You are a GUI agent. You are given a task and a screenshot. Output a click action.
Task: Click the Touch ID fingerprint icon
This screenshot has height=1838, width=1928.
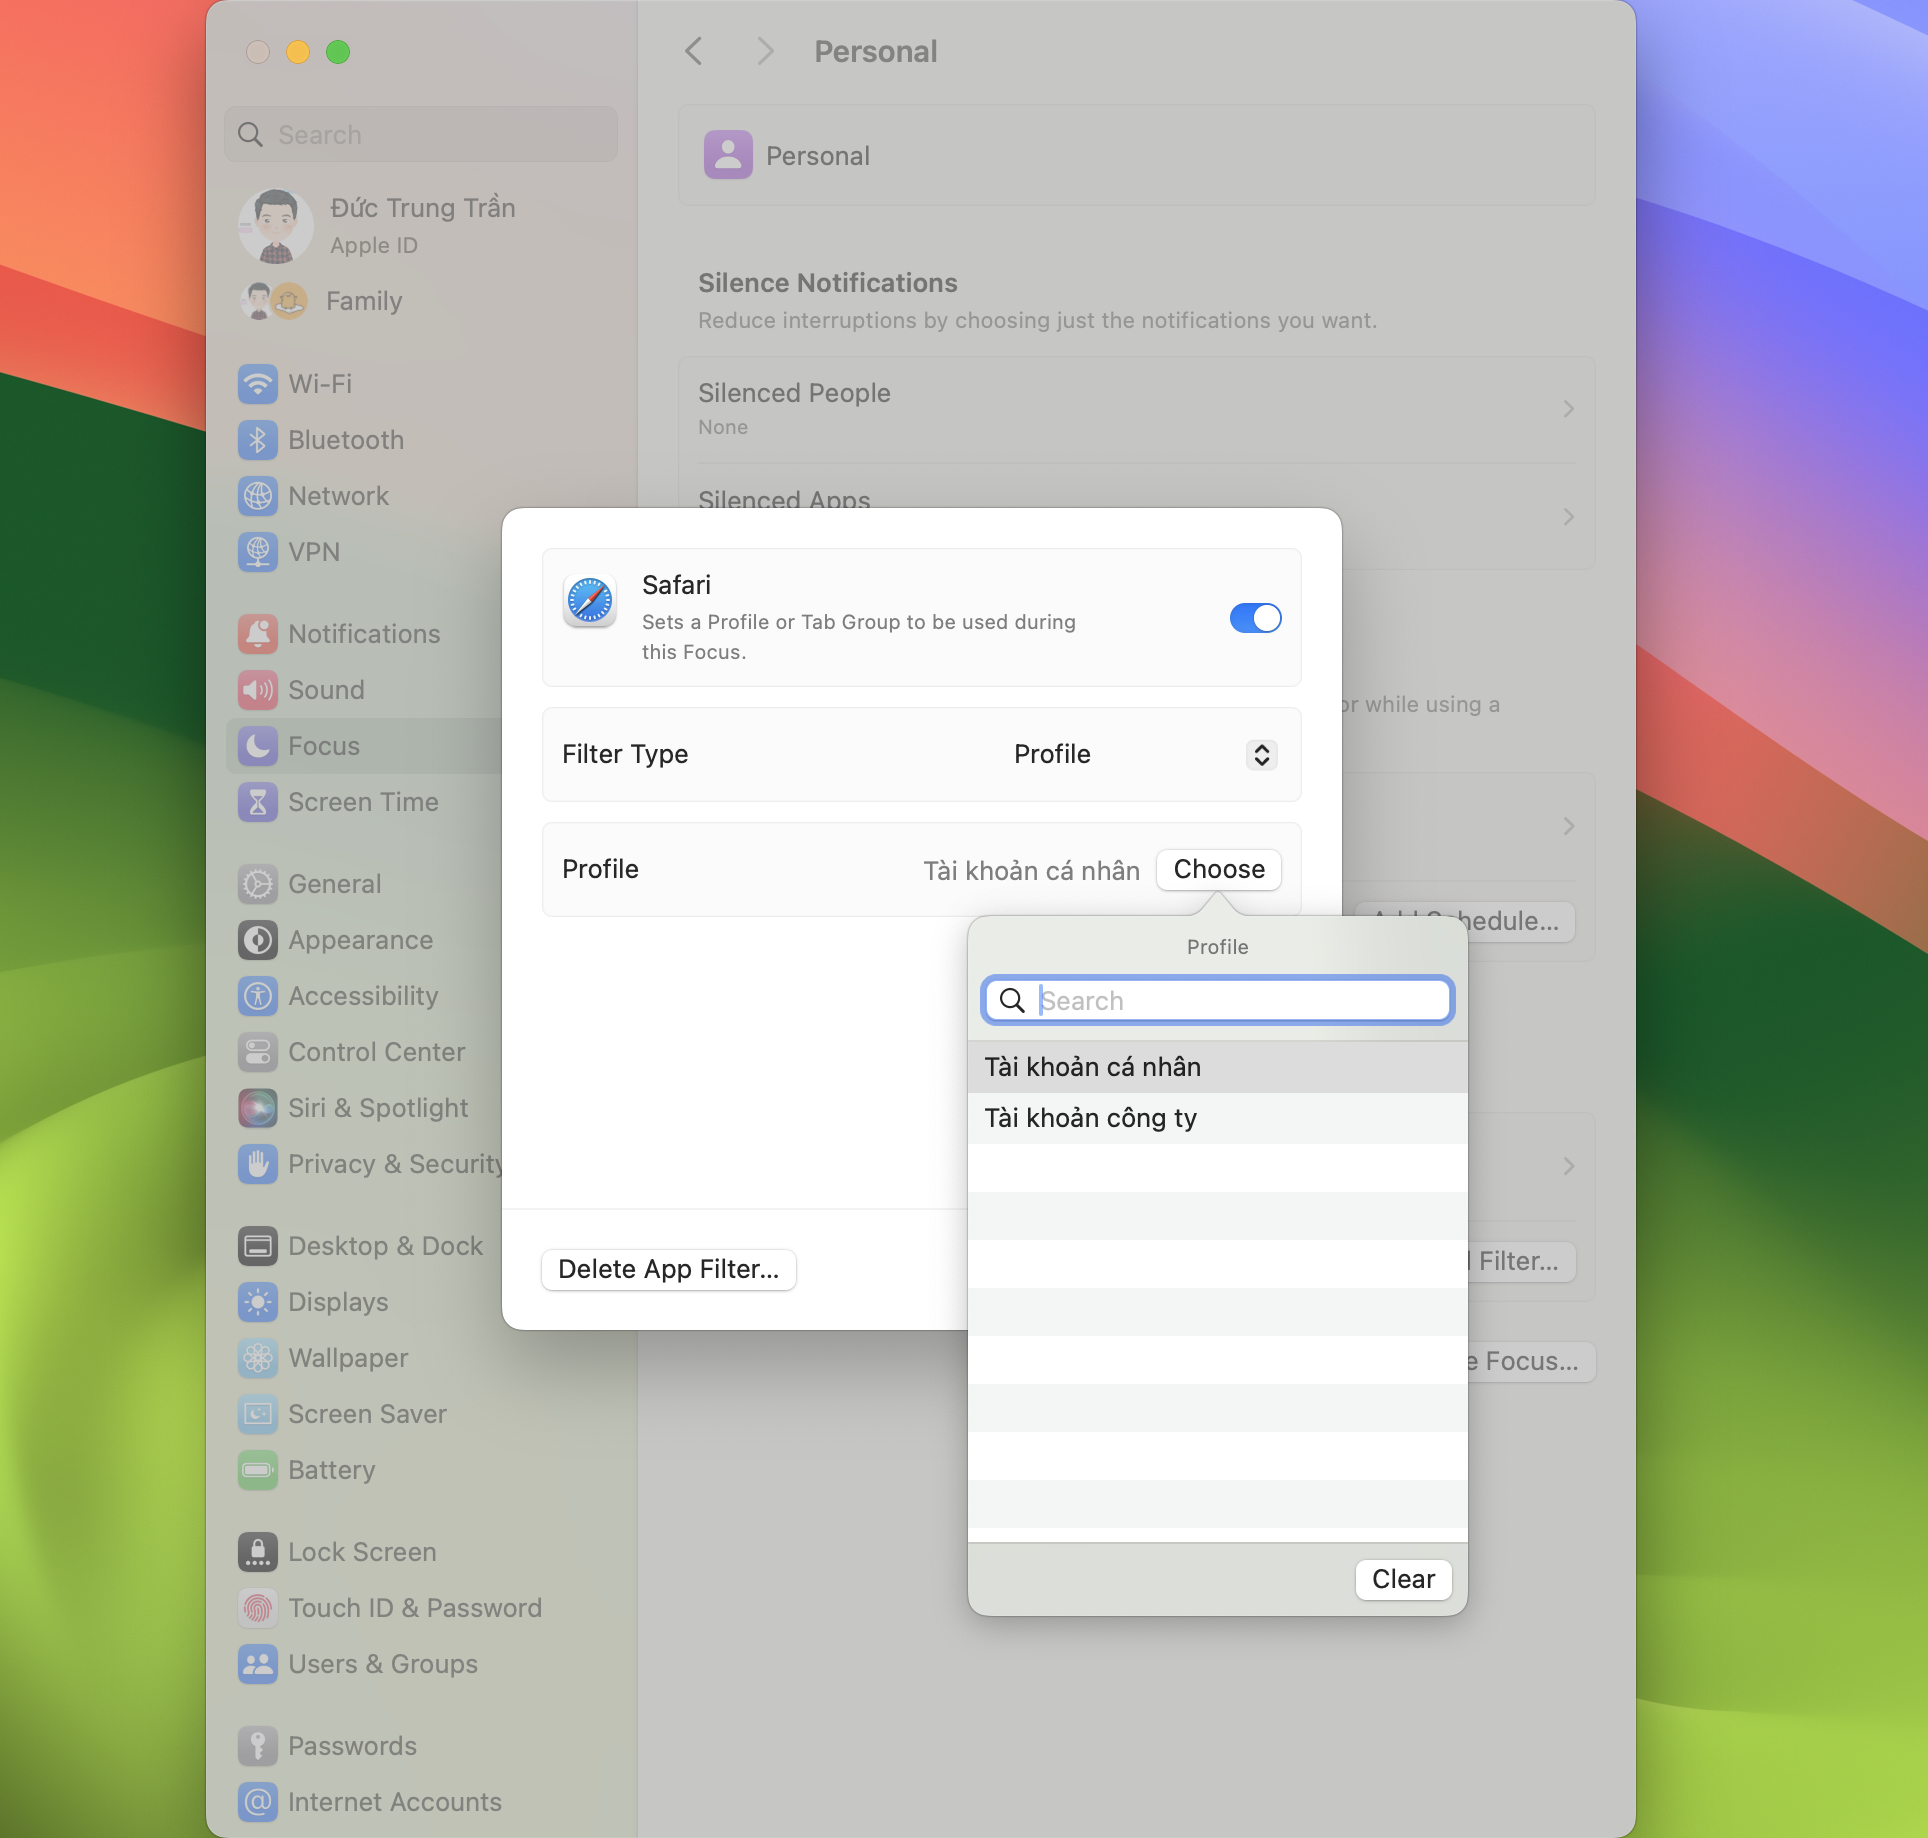[x=258, y=1608]
